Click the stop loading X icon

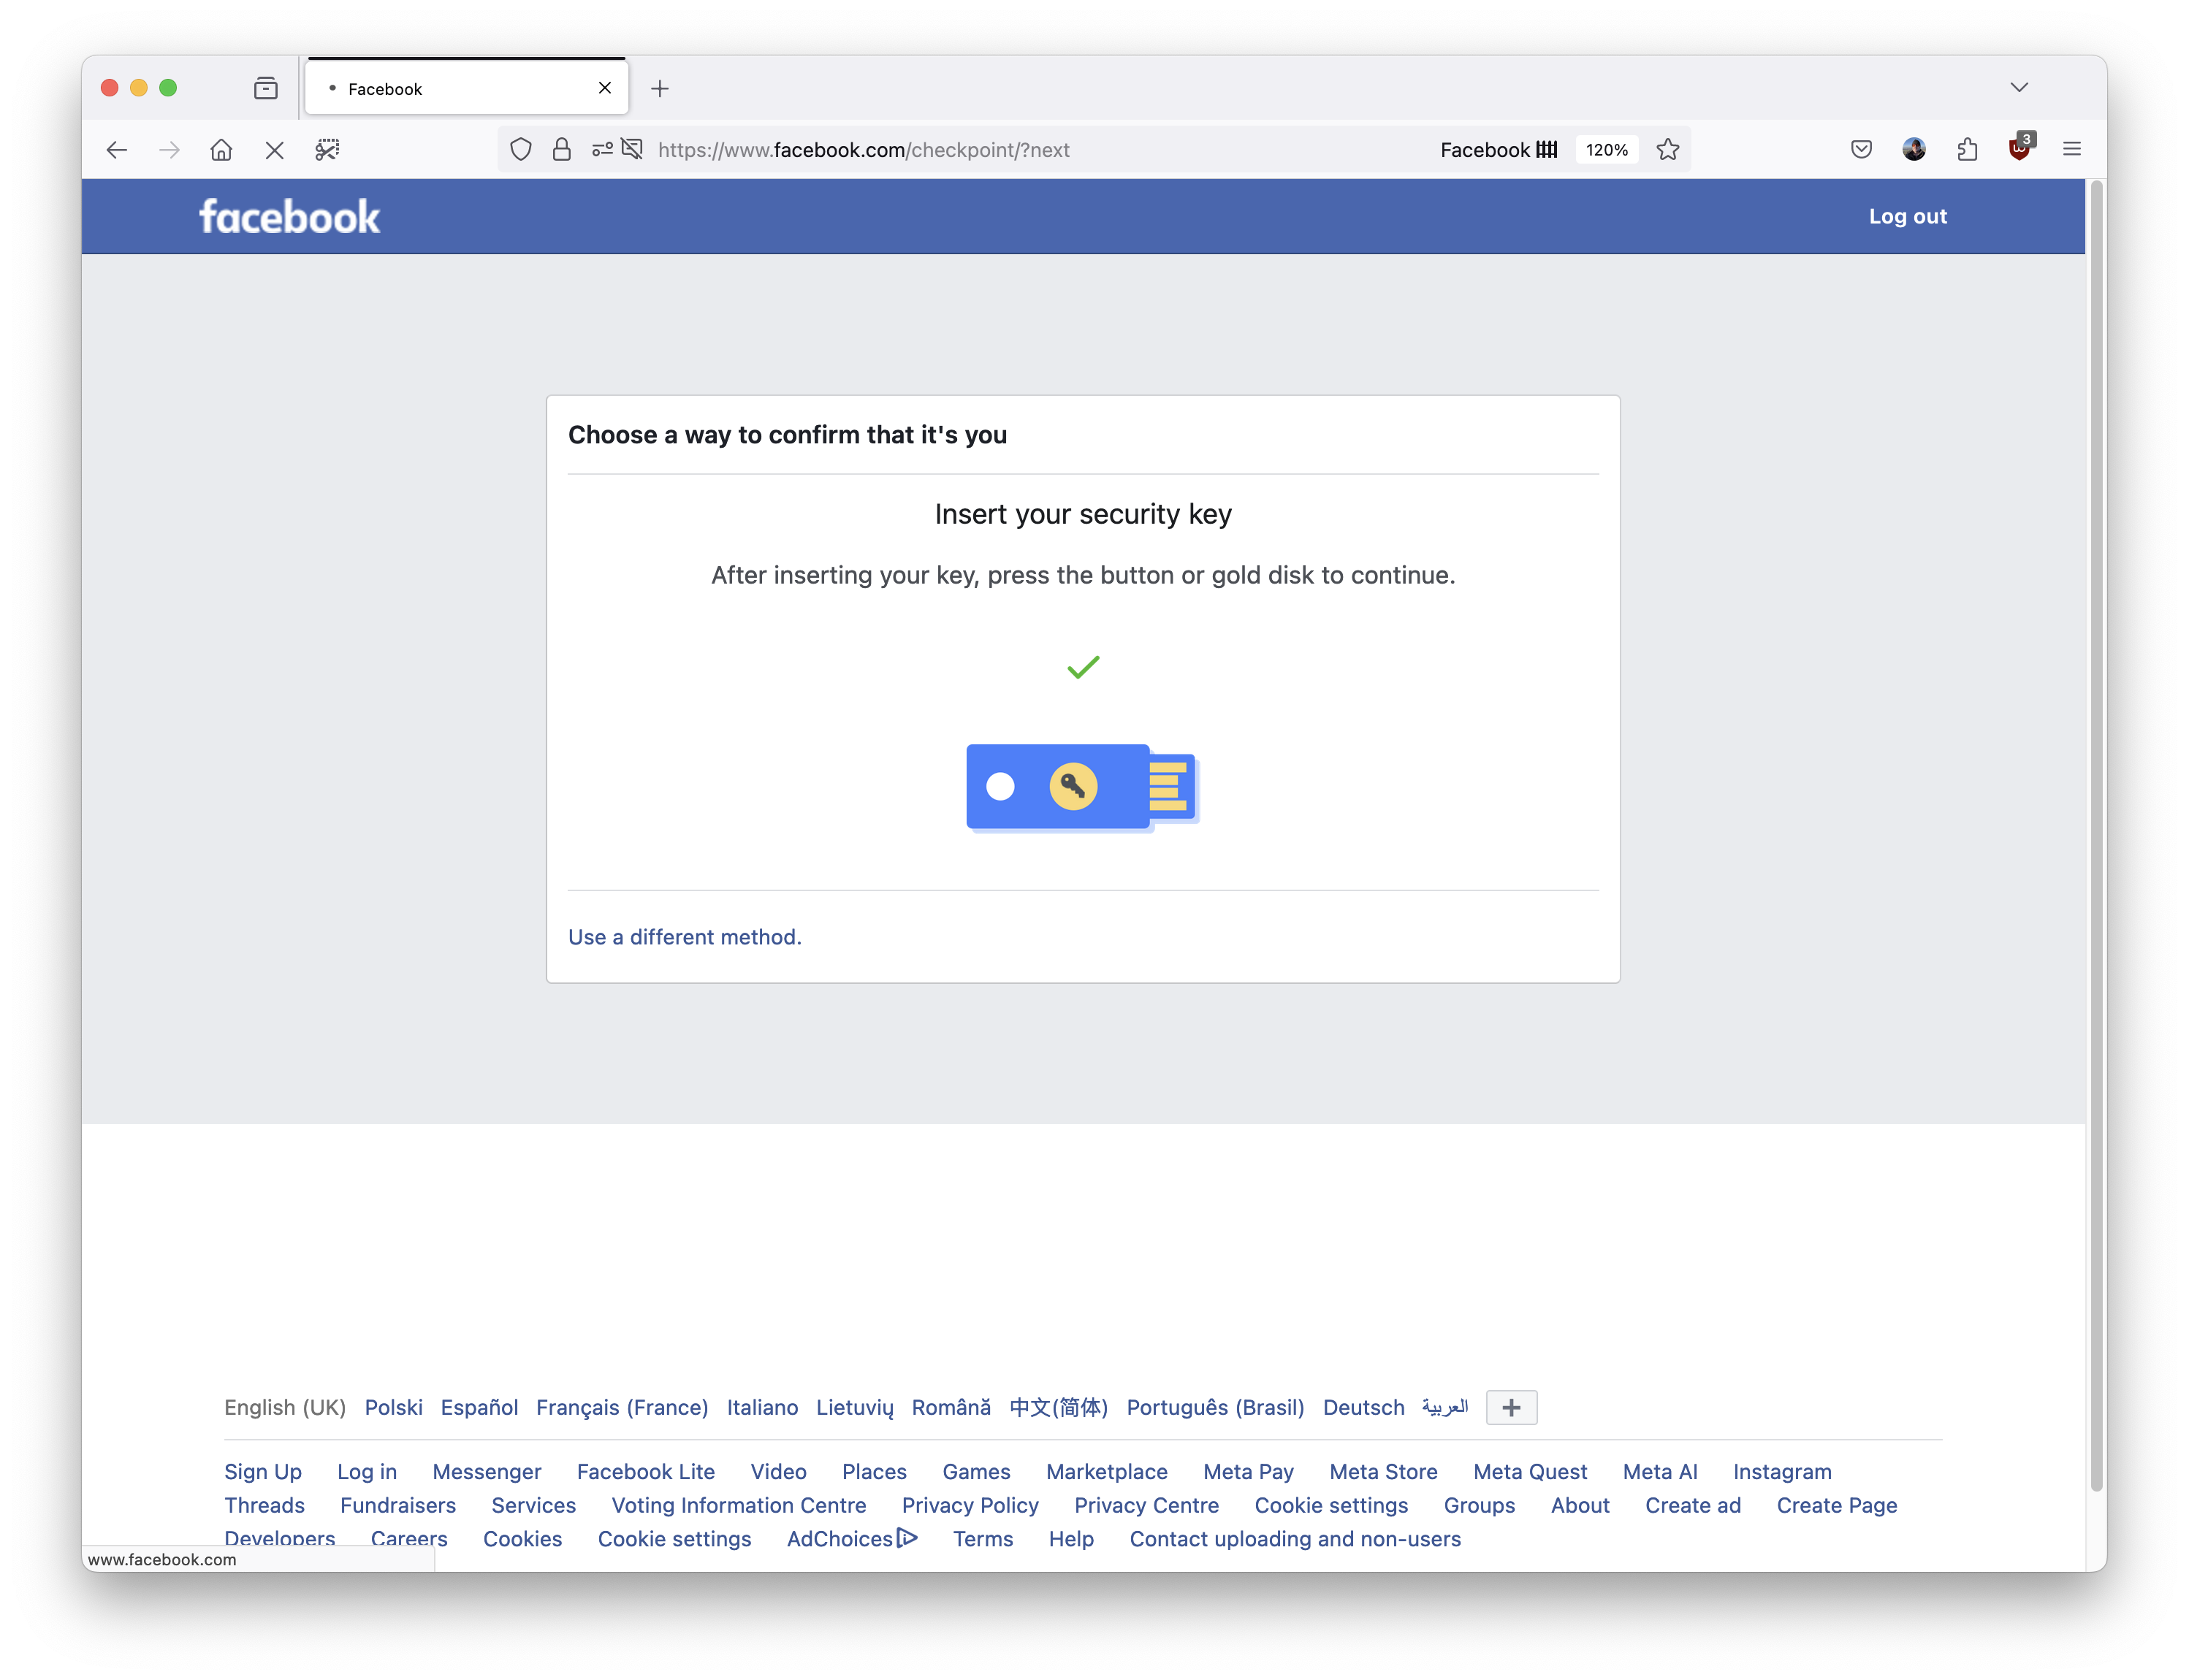coord(275,149)
